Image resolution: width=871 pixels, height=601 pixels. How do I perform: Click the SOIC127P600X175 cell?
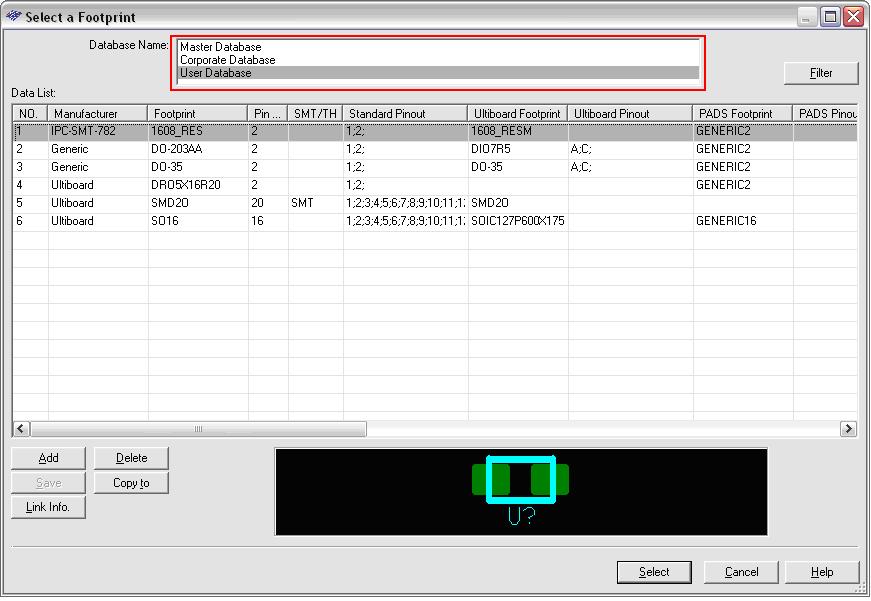(518, 221)
